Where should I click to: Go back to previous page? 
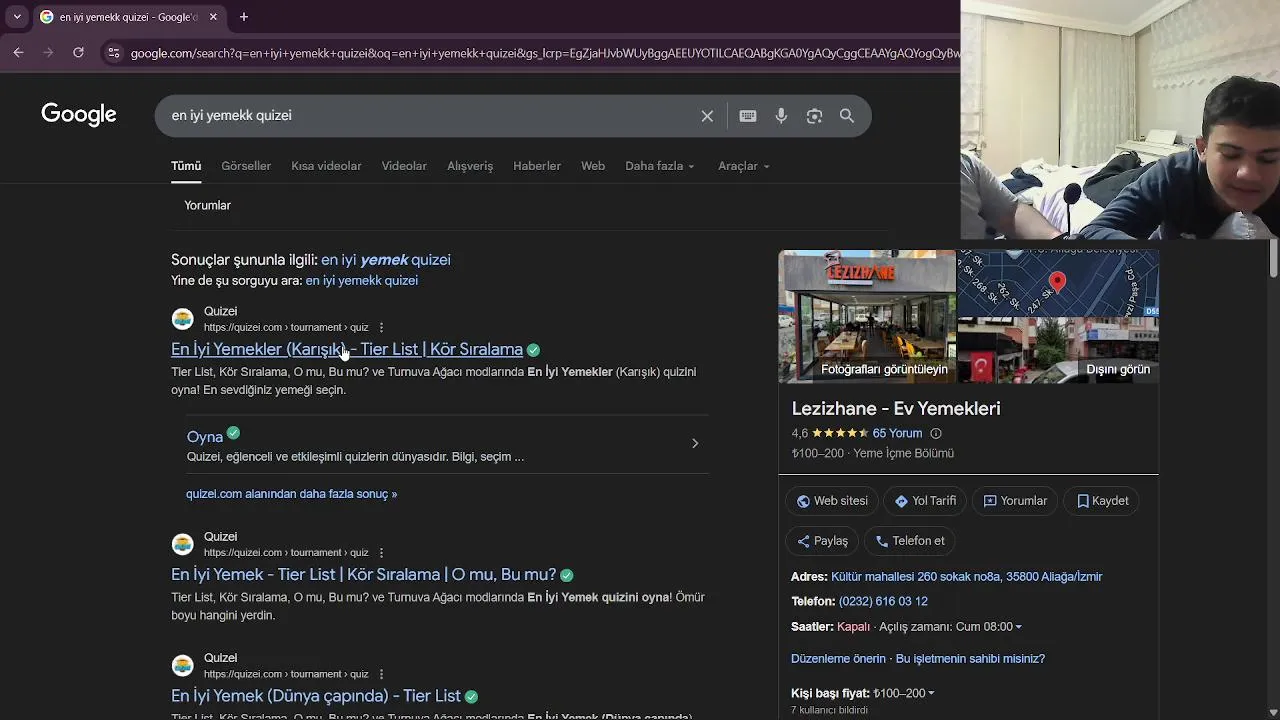coord(18,52)
